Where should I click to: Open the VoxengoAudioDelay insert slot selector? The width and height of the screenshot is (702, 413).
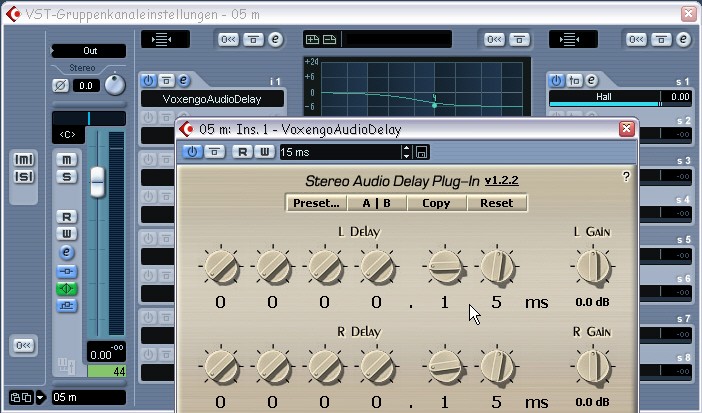212,99
